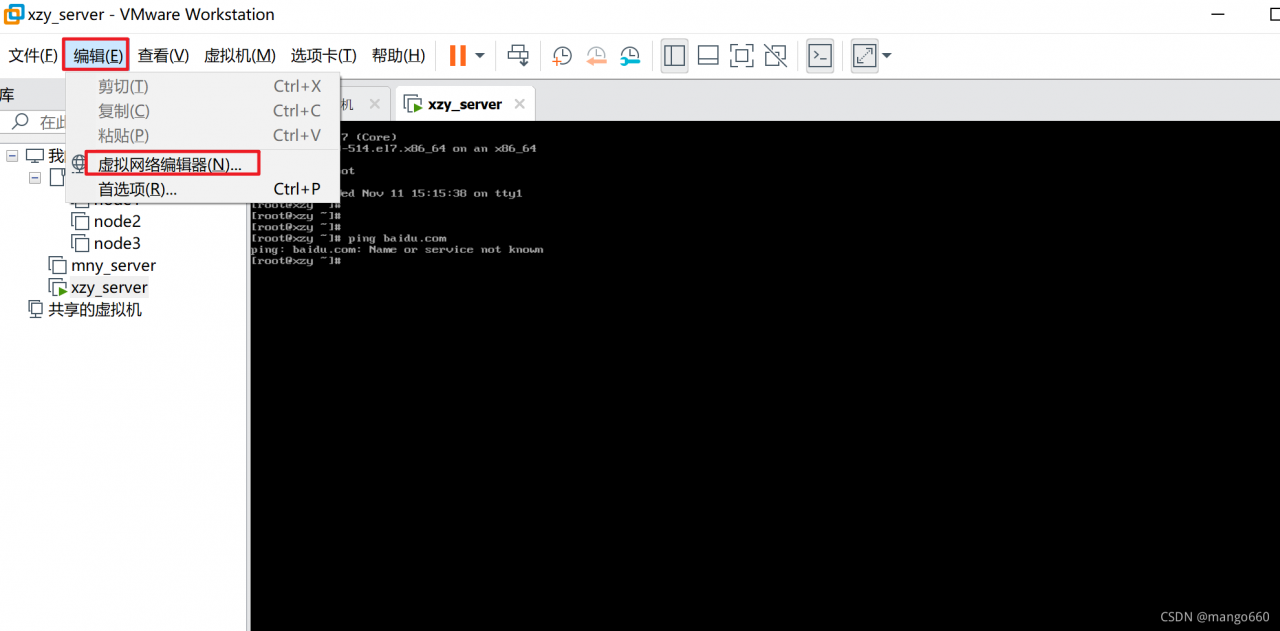Viewport: 1280px width, 631px height.
Task: Click the computer icon at the tree root
Action: 35,156
